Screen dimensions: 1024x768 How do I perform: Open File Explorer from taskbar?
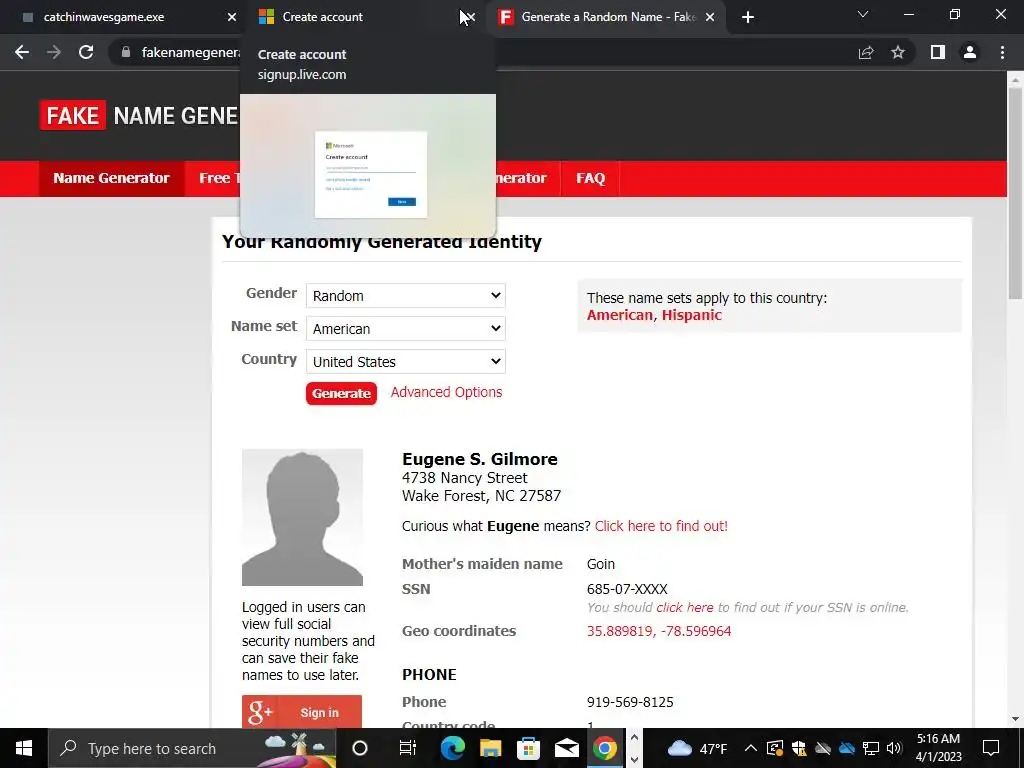pyautogui.click(x=490, y=748)
